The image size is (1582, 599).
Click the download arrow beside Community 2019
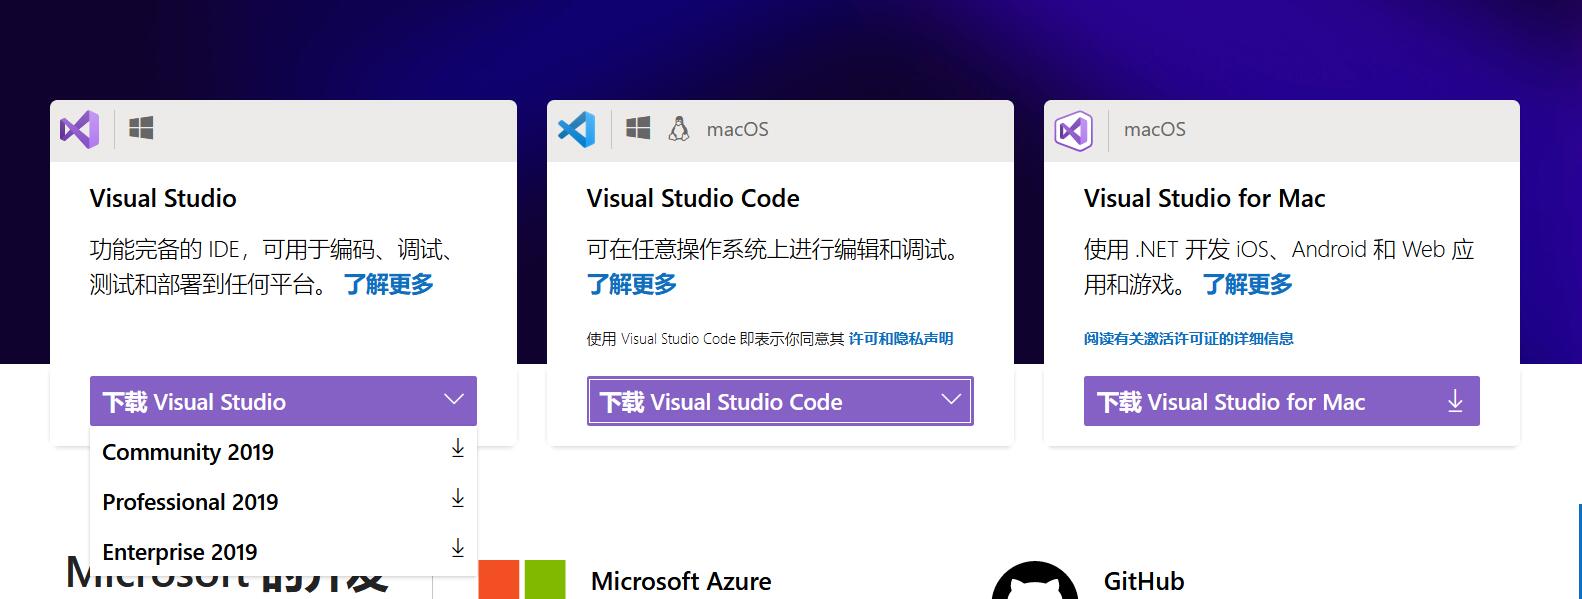pyautogui.click(x=458, y=449)
